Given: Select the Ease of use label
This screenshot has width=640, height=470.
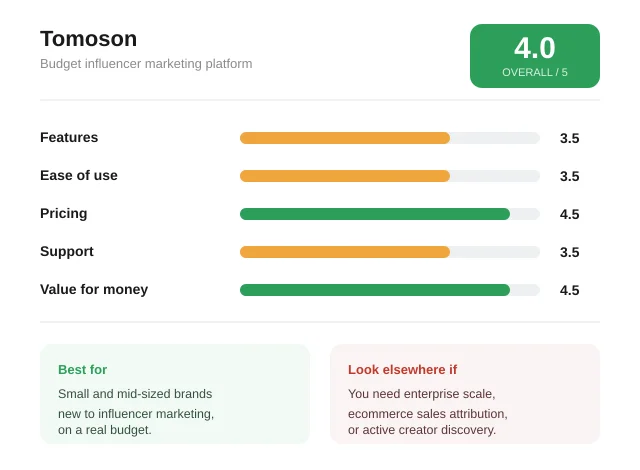Looking at the screenshot, I should 79,175.
